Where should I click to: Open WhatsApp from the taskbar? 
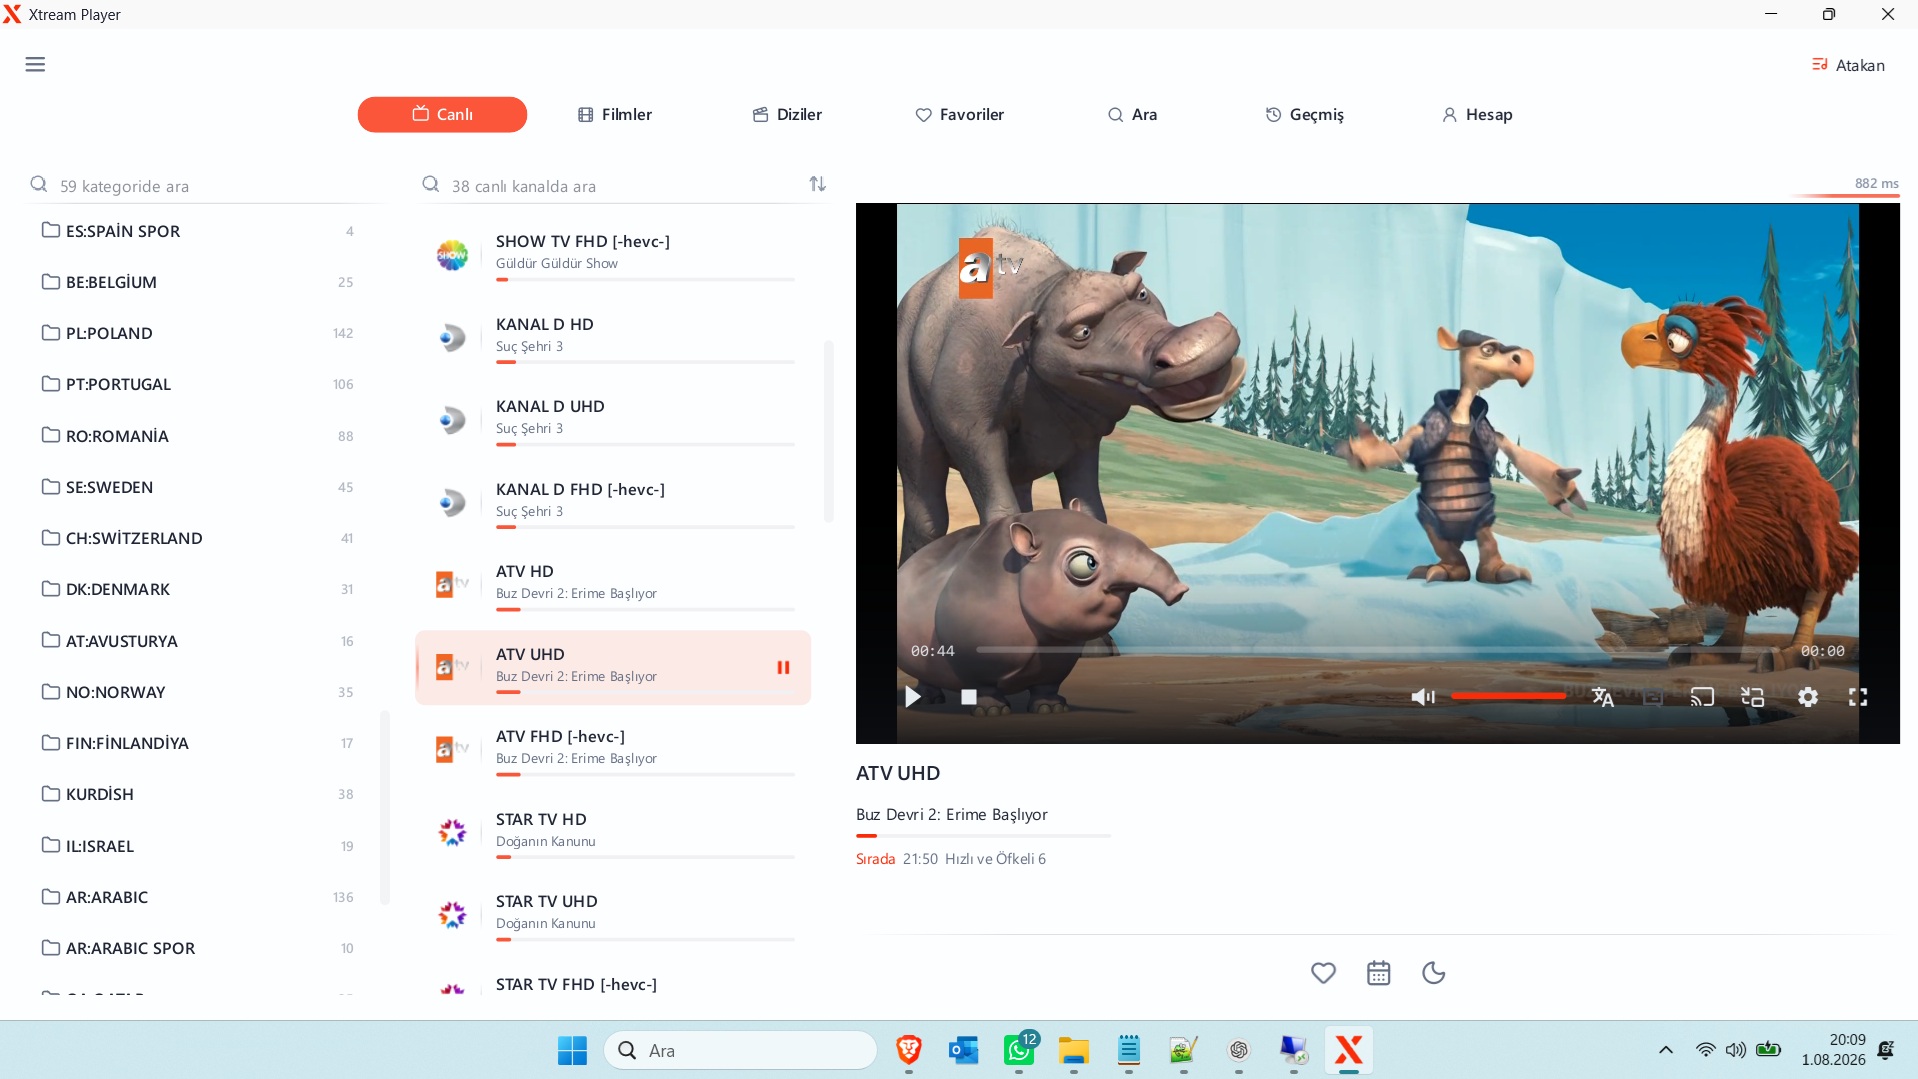(1019, 1050)
